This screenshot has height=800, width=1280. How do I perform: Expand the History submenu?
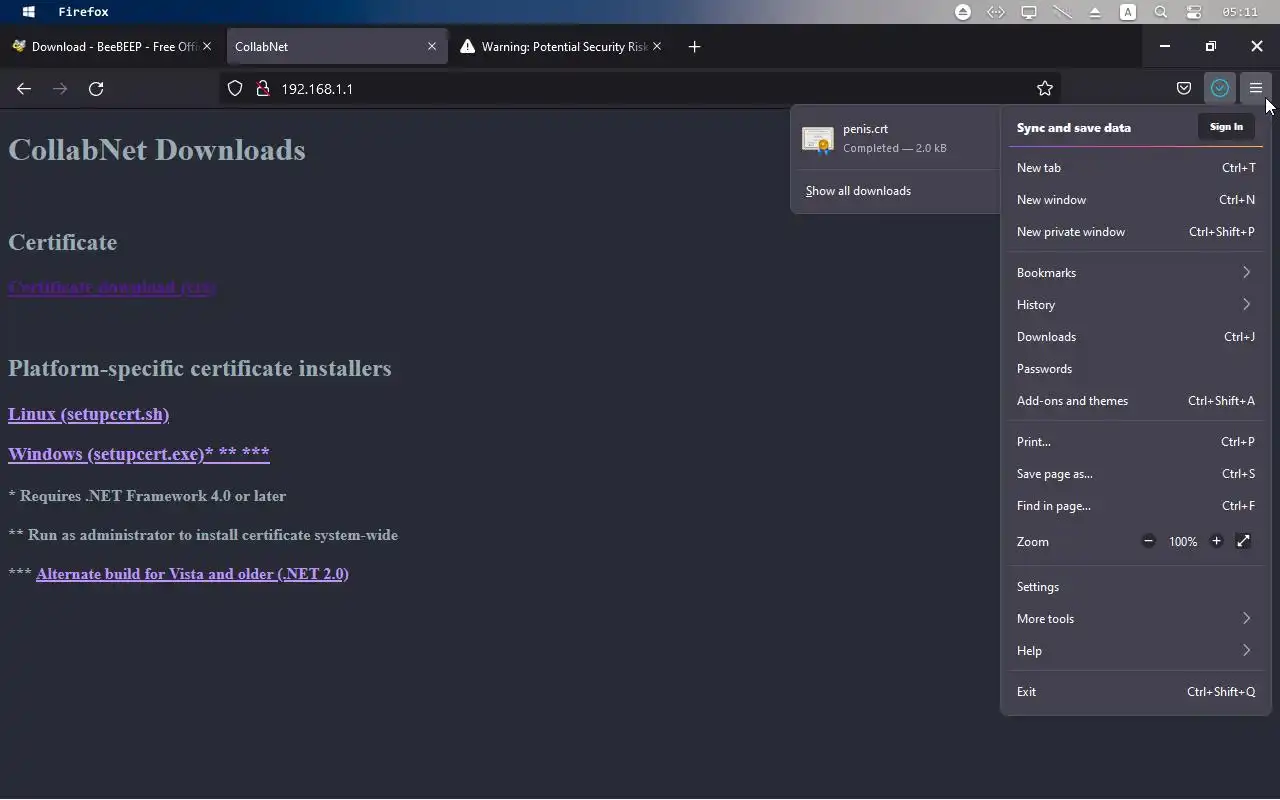(x=1136, y=305)
